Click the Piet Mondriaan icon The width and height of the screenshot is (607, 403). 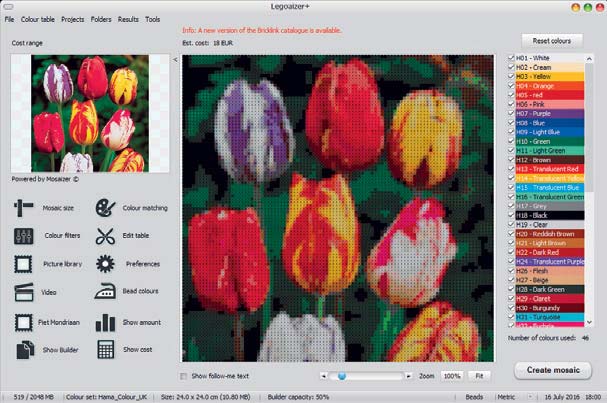tap(23, 322)
